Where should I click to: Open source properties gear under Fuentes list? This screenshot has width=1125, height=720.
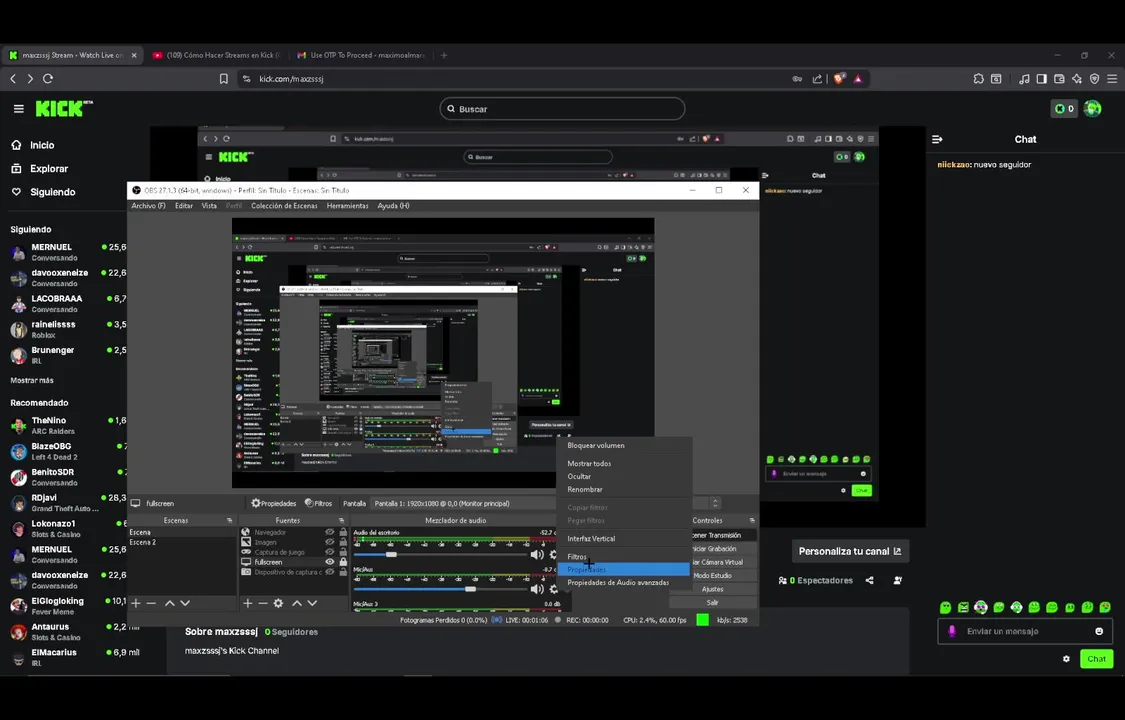(x=278, y=603)
